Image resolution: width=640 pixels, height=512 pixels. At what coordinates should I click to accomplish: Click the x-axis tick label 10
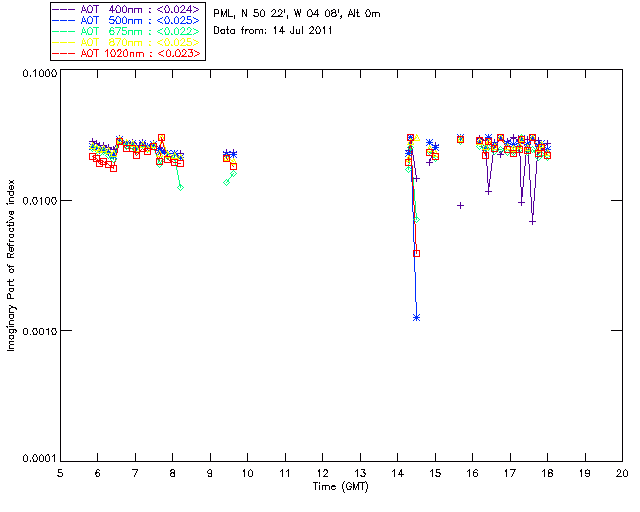coord(247,473)
